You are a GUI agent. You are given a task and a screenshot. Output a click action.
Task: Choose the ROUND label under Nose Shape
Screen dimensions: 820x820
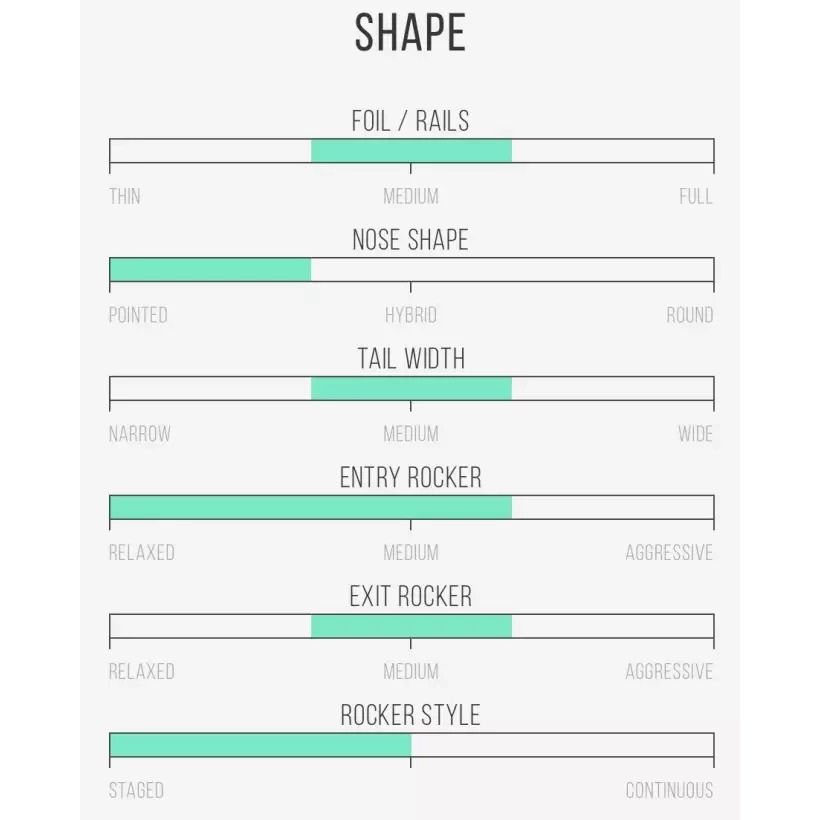[690, 315]
